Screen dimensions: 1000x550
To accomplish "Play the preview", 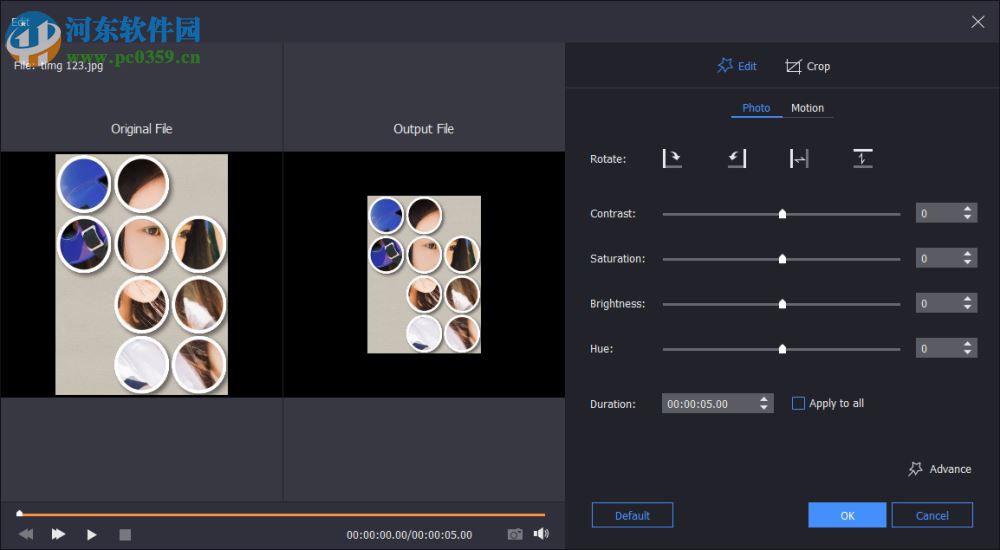I will 92,534.
